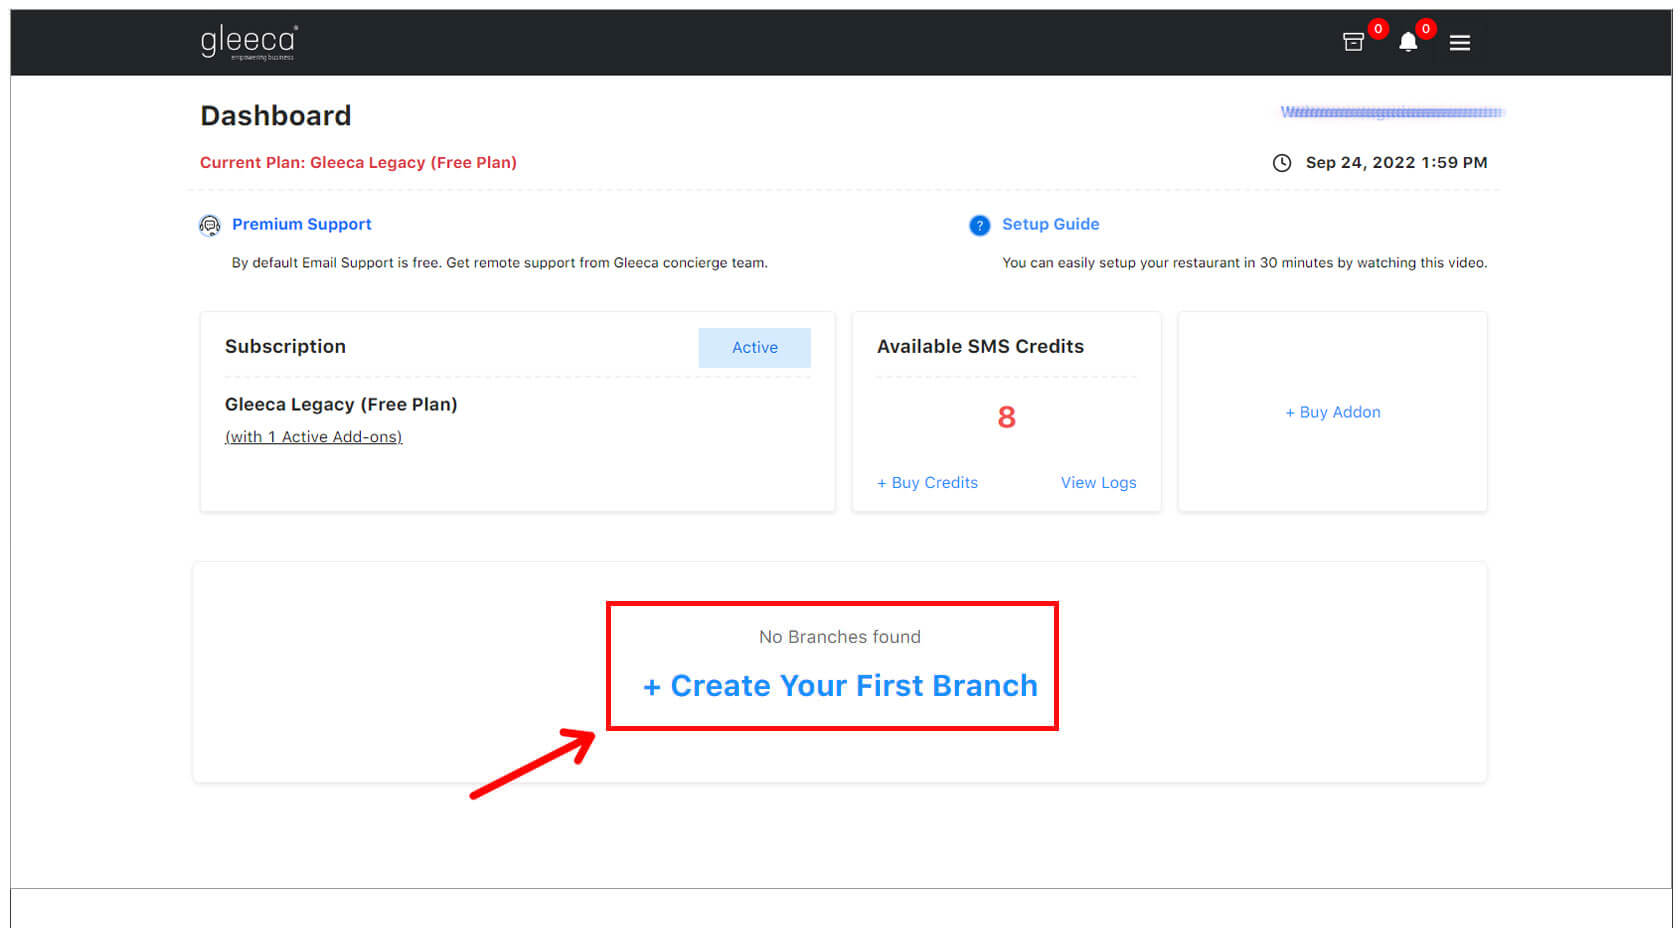Click the Setup Guide question mark icon
Screen dimensions: 1680x939
pyautogui.click(x=980, y=225)
